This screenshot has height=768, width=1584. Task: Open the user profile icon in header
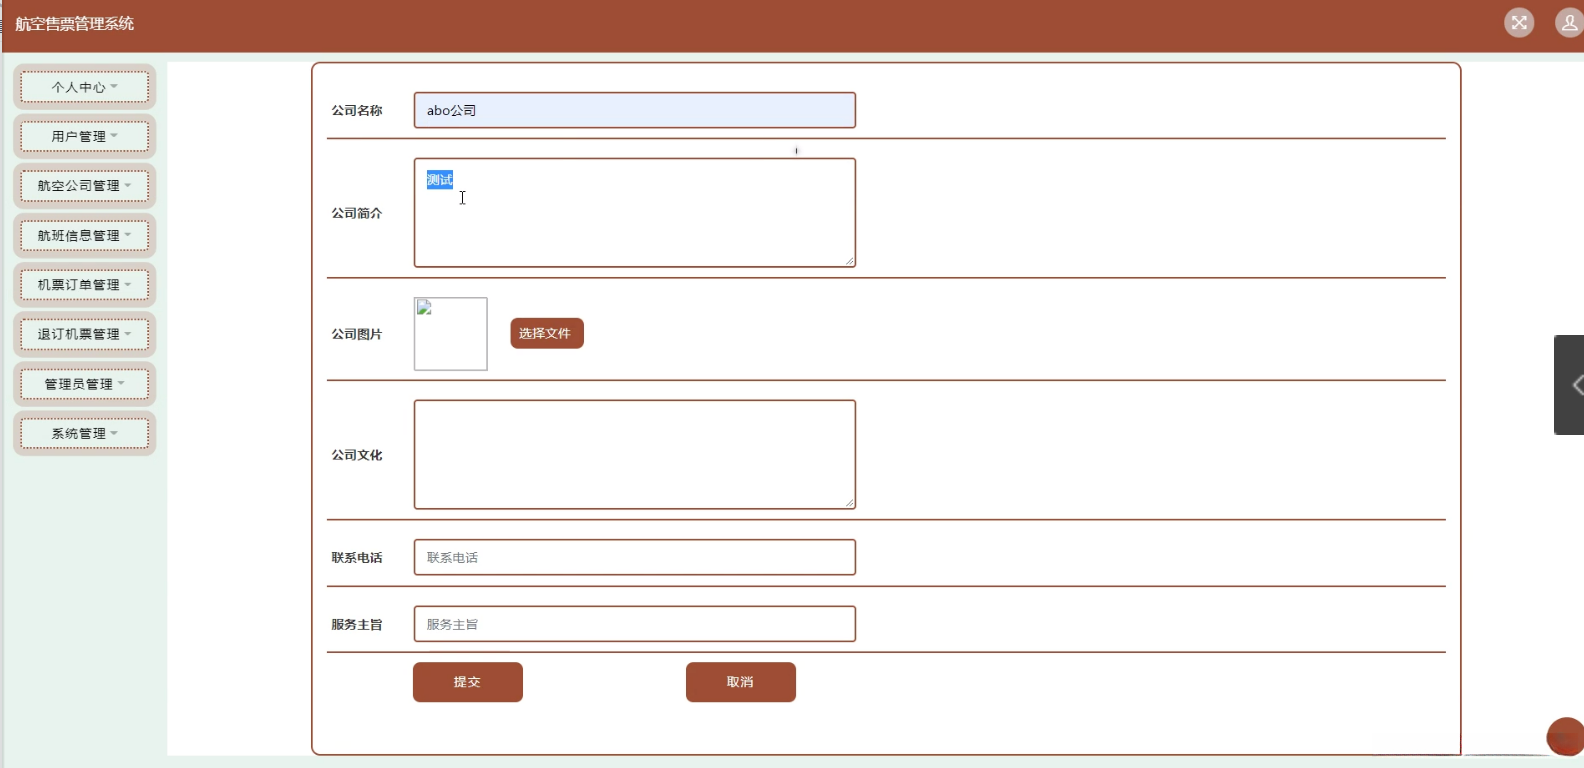point(1569,23)
